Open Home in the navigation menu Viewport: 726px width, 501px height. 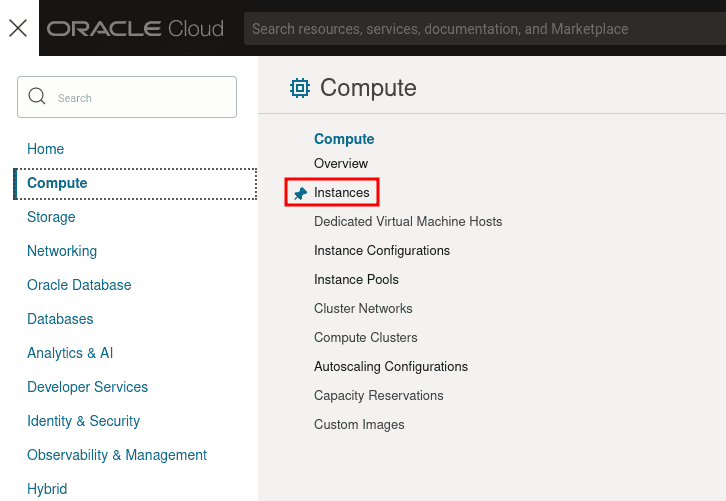45,149
